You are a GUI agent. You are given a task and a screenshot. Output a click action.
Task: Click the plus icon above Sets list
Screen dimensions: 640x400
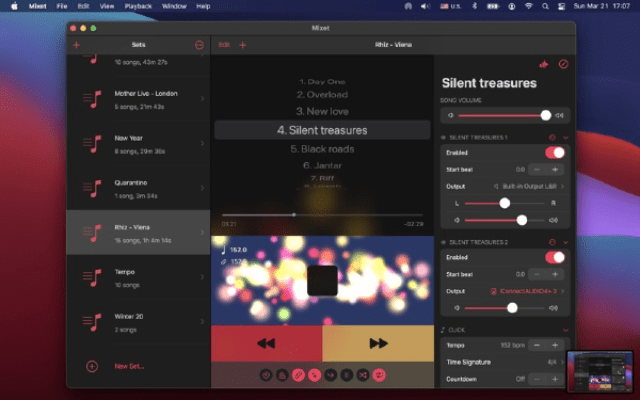point(77,45)
